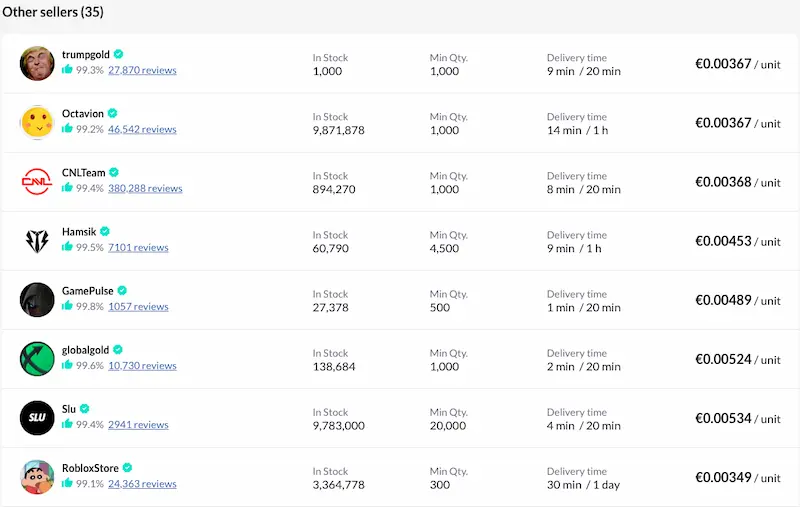Open GamePulse's 1057 reviews link

138,307
